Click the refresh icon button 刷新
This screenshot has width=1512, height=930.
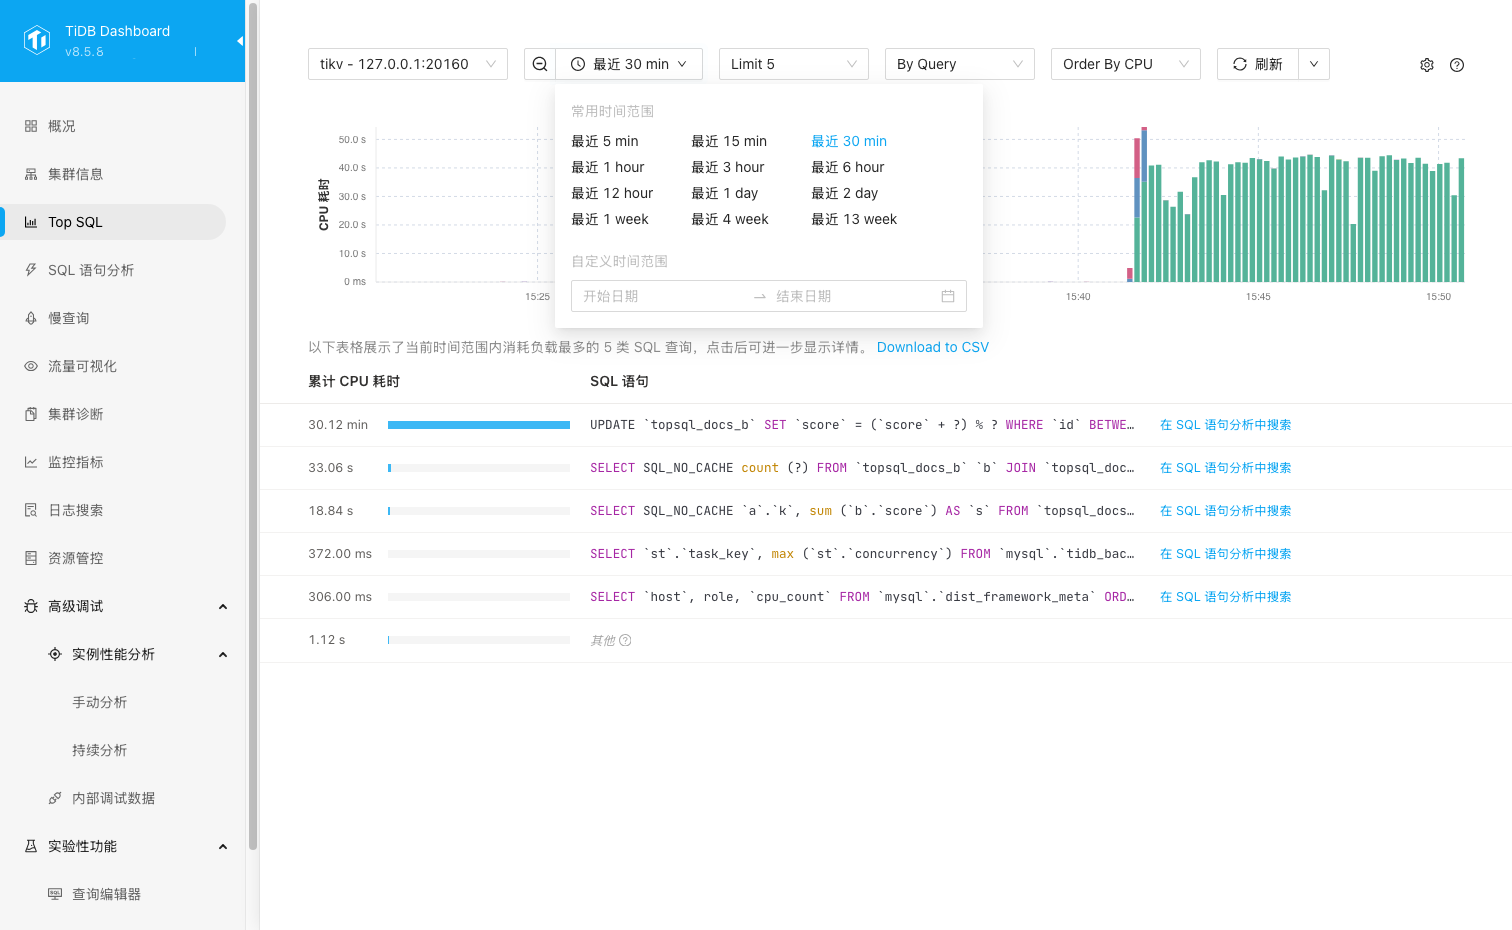1258,64
